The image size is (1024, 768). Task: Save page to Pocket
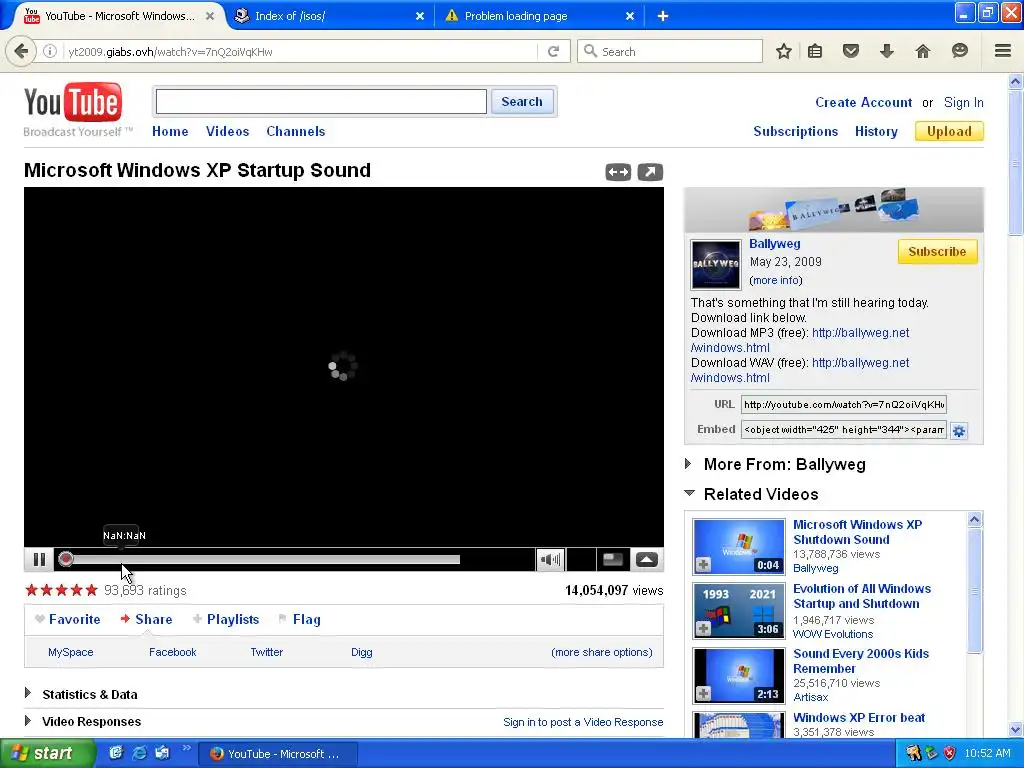pos(851,51)
